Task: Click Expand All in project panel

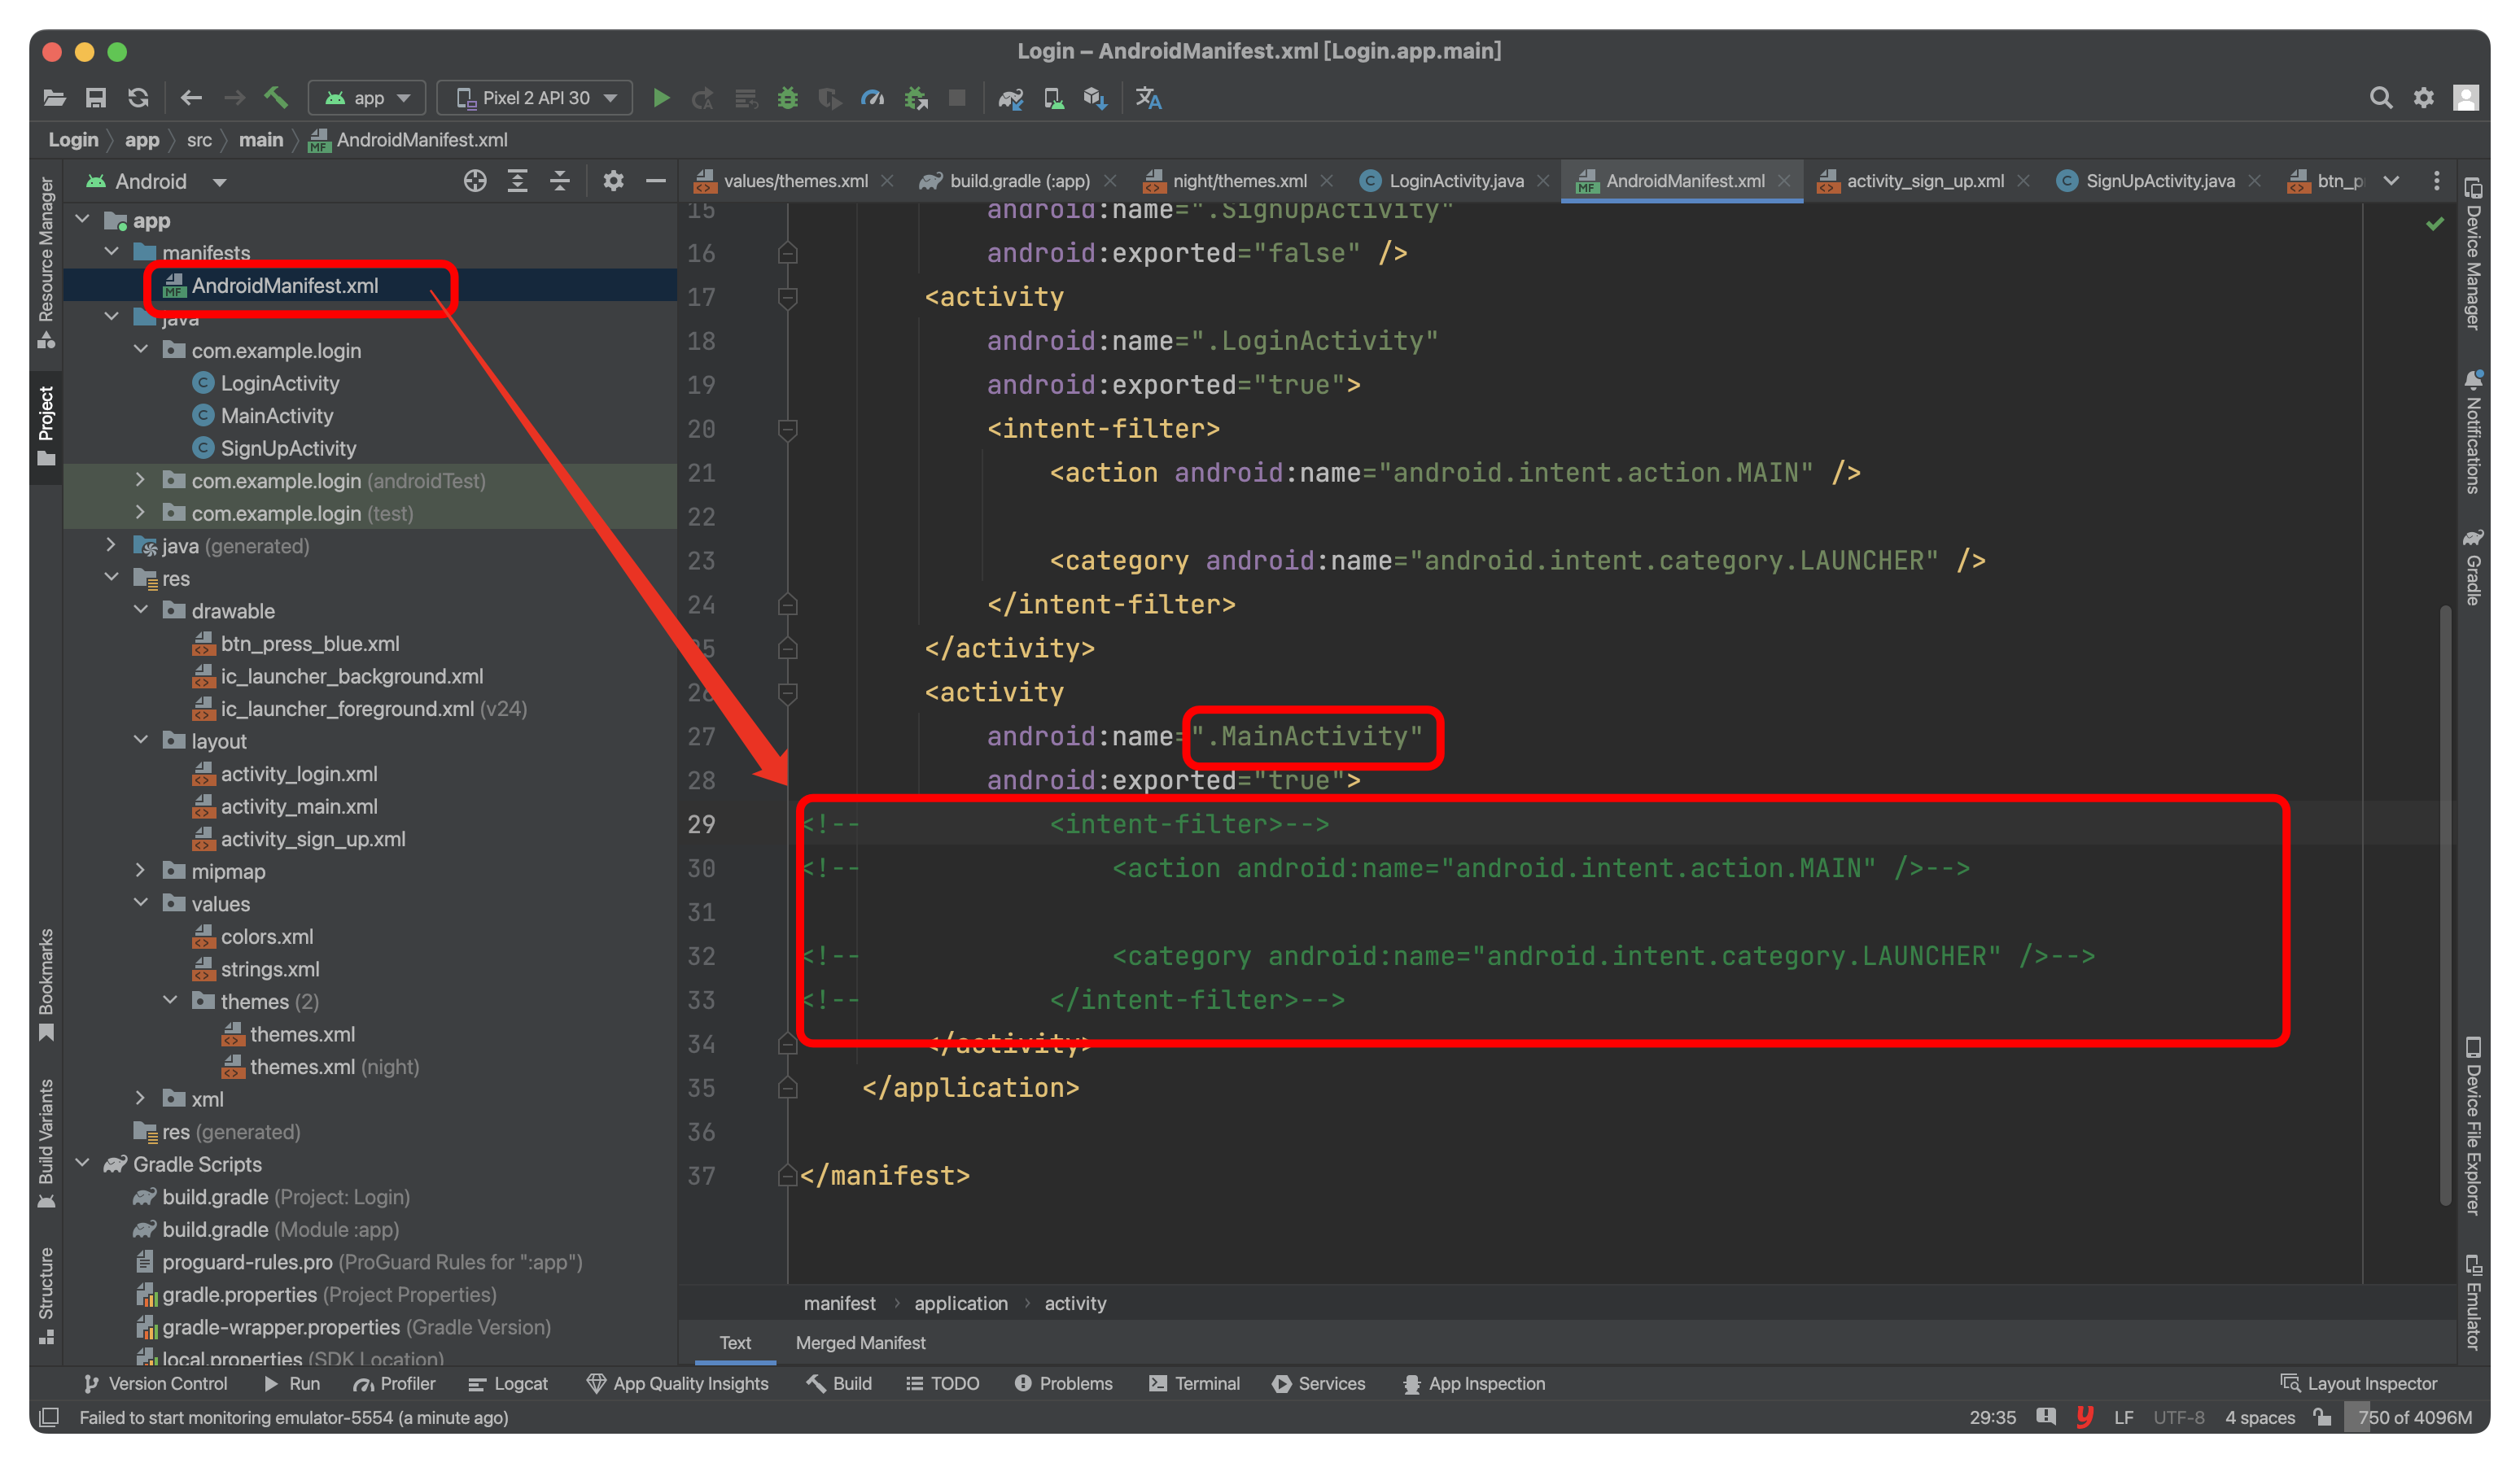Action: pyautogui.click(x=517, y=181)
